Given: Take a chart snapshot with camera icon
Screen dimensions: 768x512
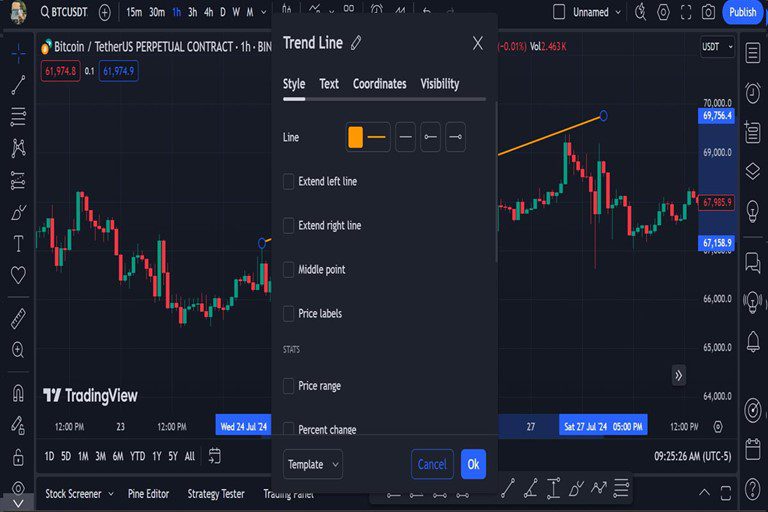Looking at the screenshot, I should pyautogui.click(x=708, y=12).
